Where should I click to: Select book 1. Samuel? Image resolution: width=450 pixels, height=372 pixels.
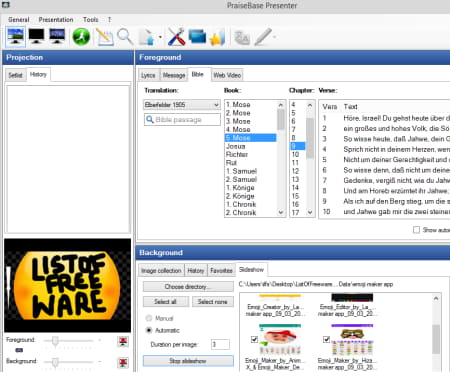(250, 171)
